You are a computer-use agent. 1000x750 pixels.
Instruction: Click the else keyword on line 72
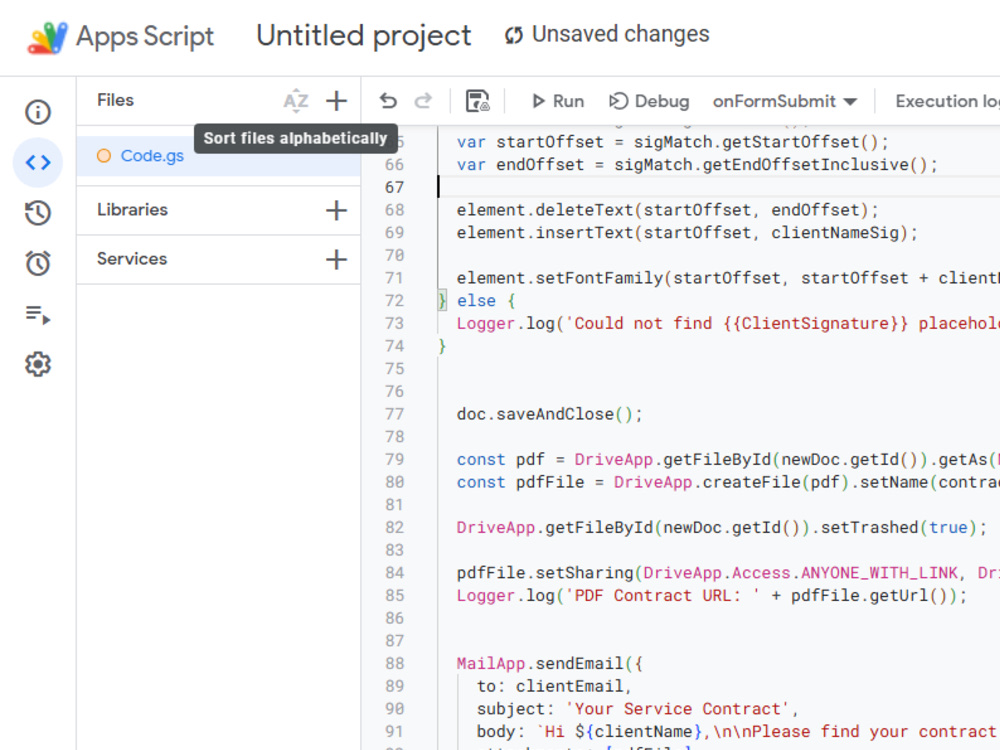tap(476, 301)
